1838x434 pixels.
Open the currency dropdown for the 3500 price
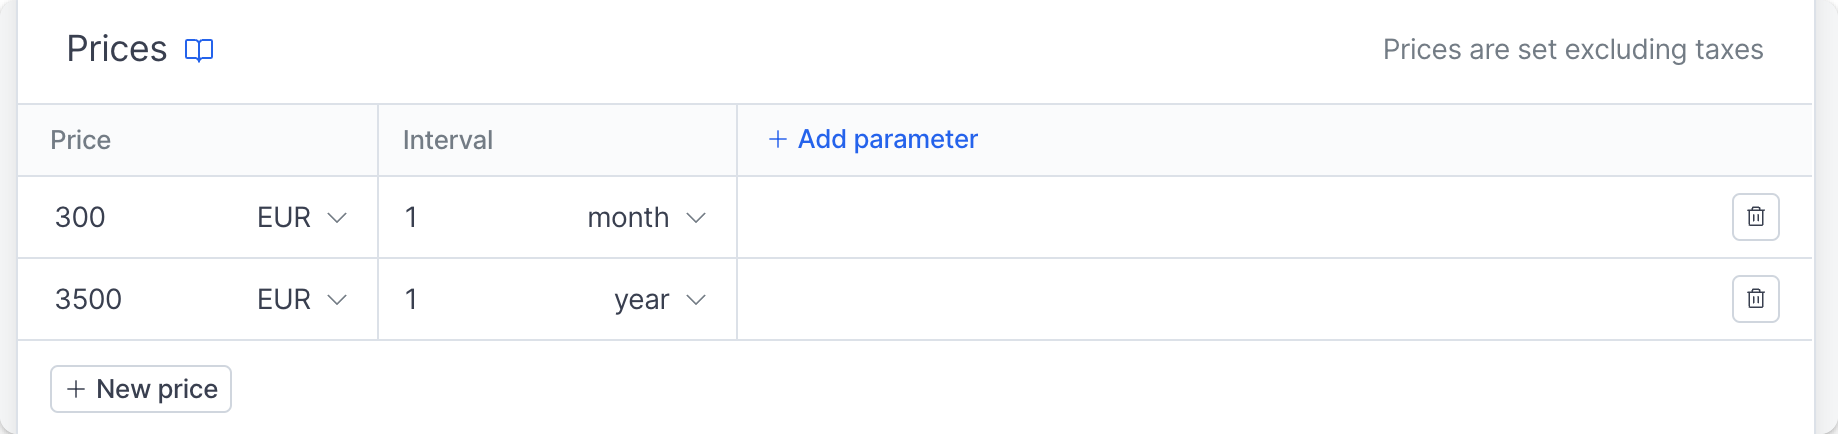301,299
